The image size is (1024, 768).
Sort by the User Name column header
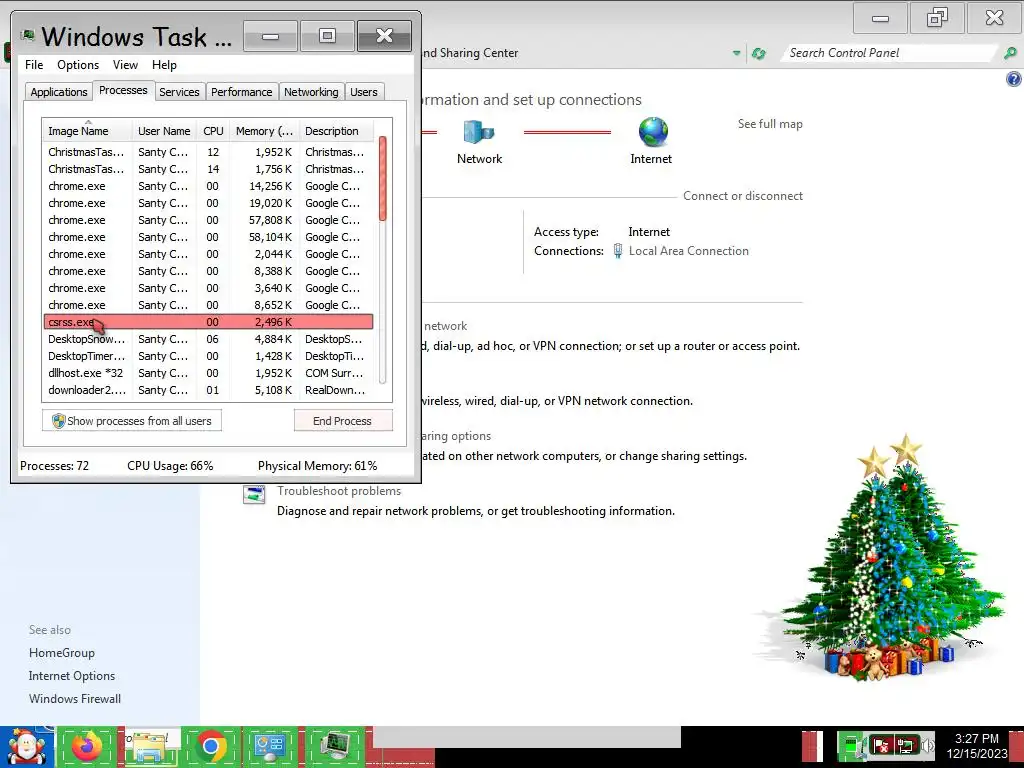tap(164, 131)
